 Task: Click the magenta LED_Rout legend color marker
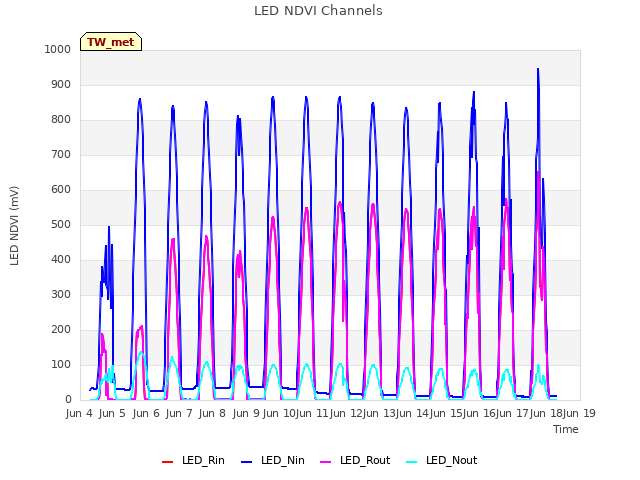pos(326,462)
